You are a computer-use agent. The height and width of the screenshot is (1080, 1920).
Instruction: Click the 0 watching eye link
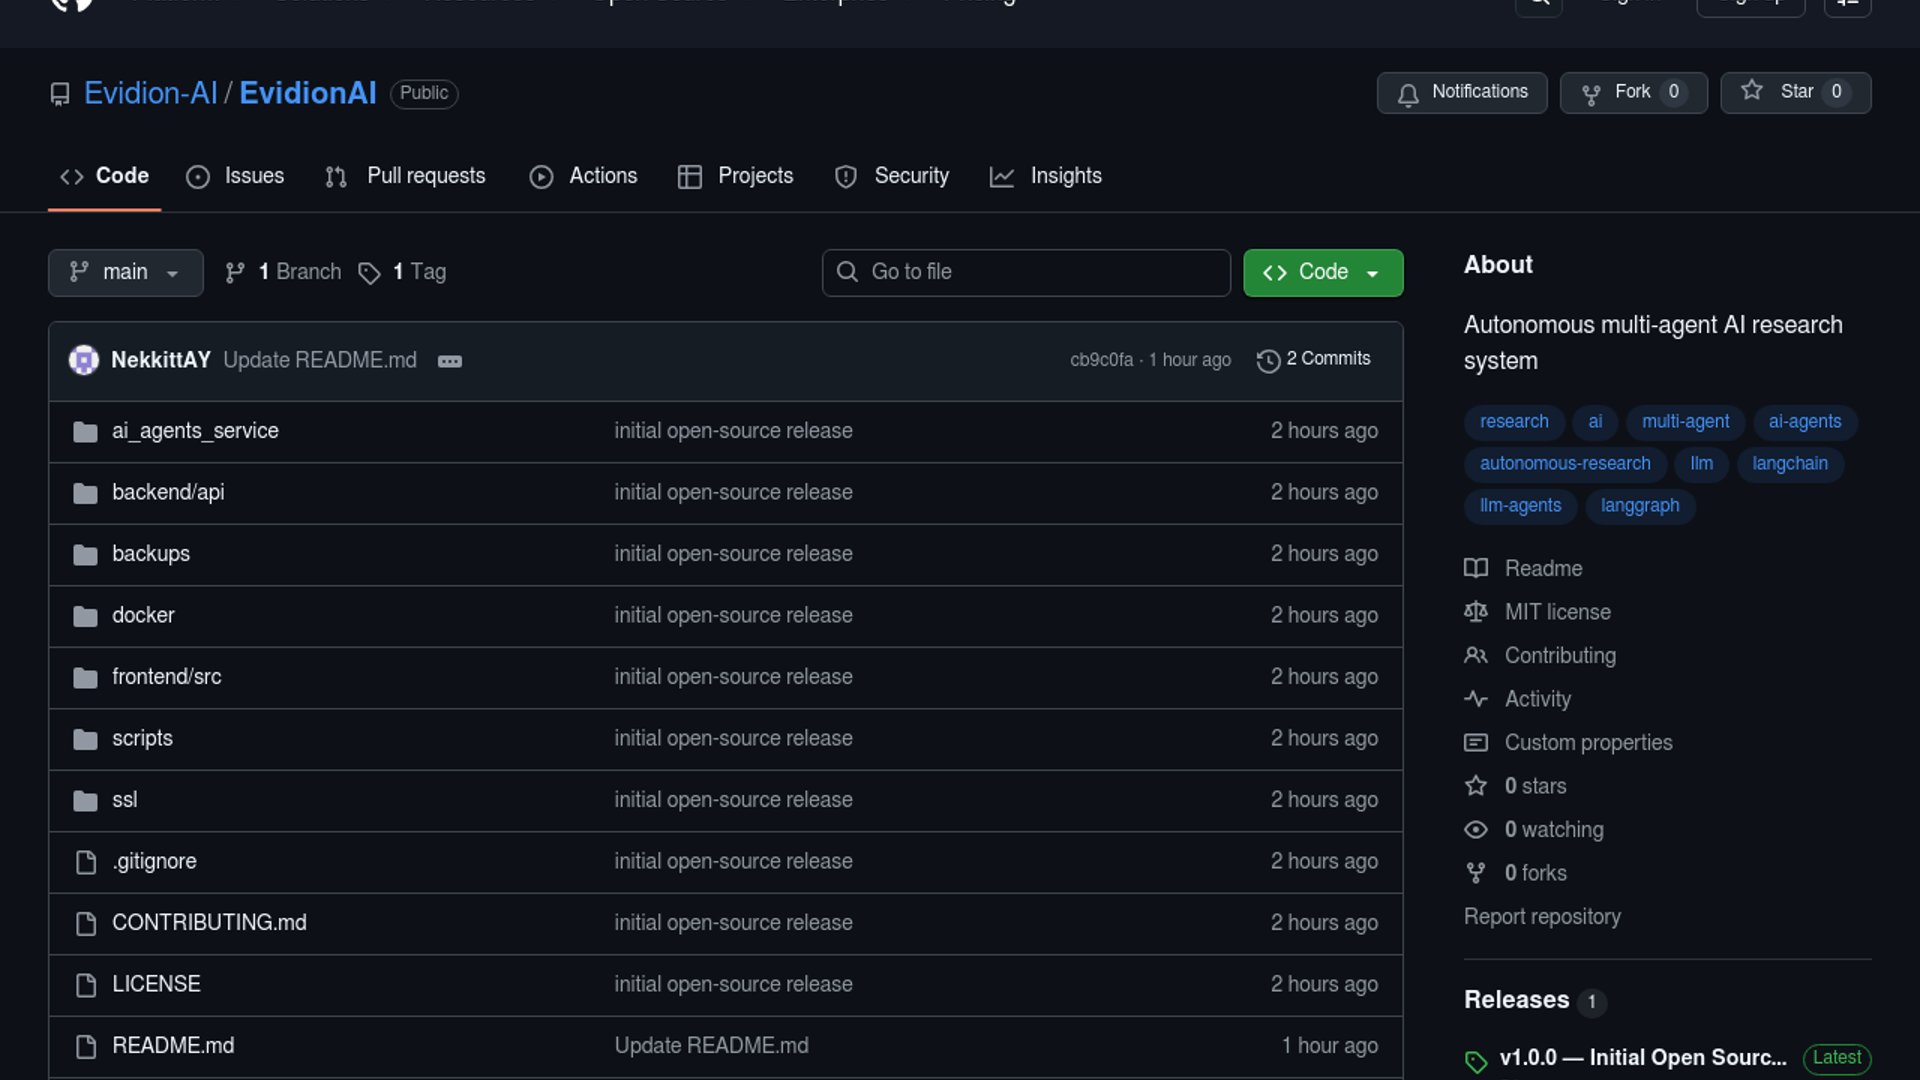(1553, 830)
